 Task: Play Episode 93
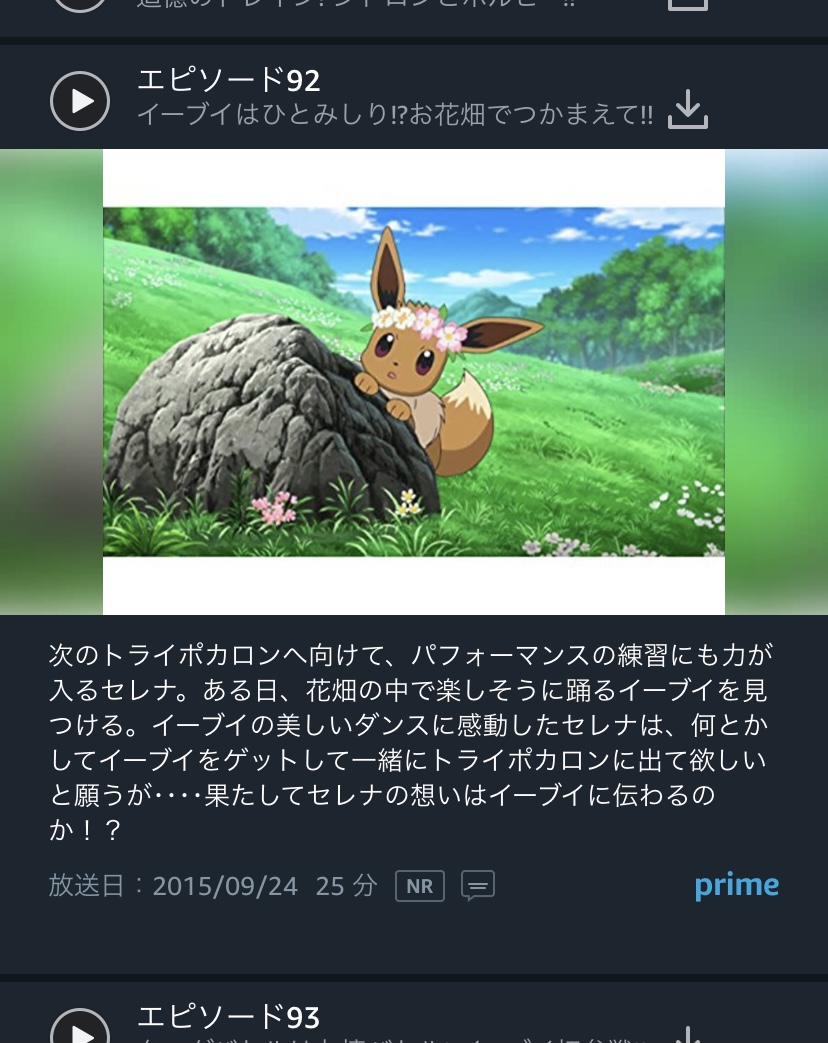coord(80,1028)
